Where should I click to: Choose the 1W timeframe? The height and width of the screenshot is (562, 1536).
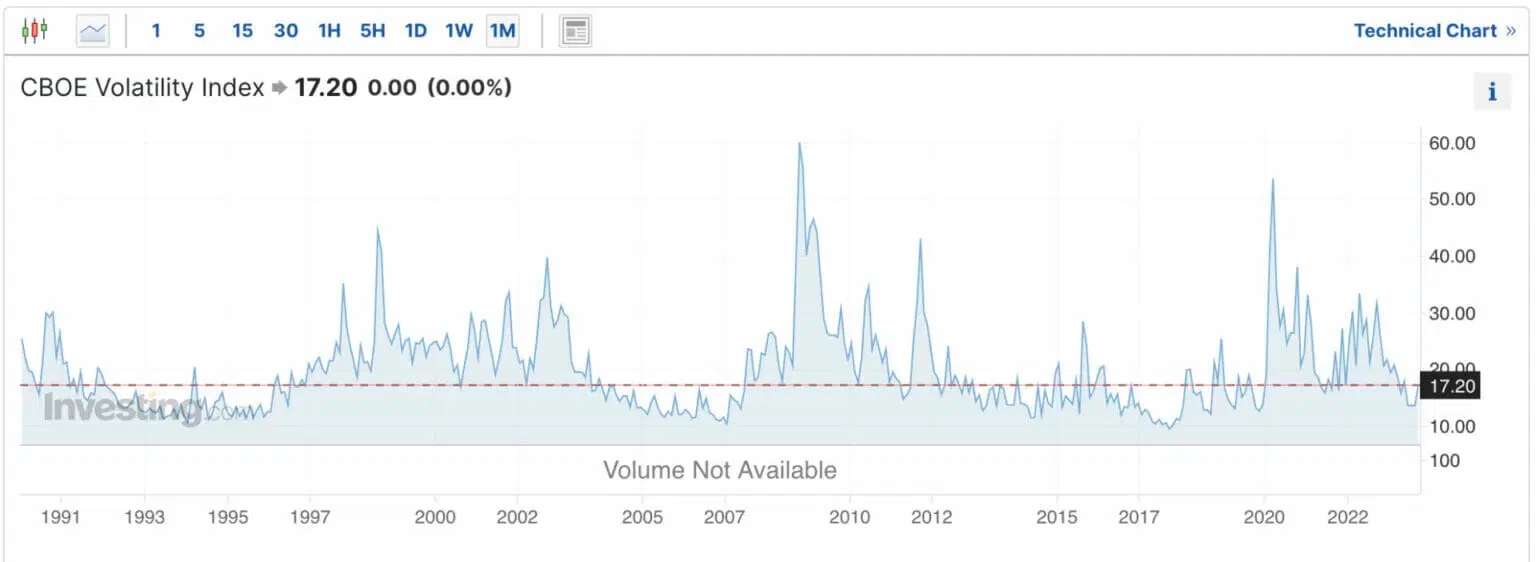click(459, 31)
